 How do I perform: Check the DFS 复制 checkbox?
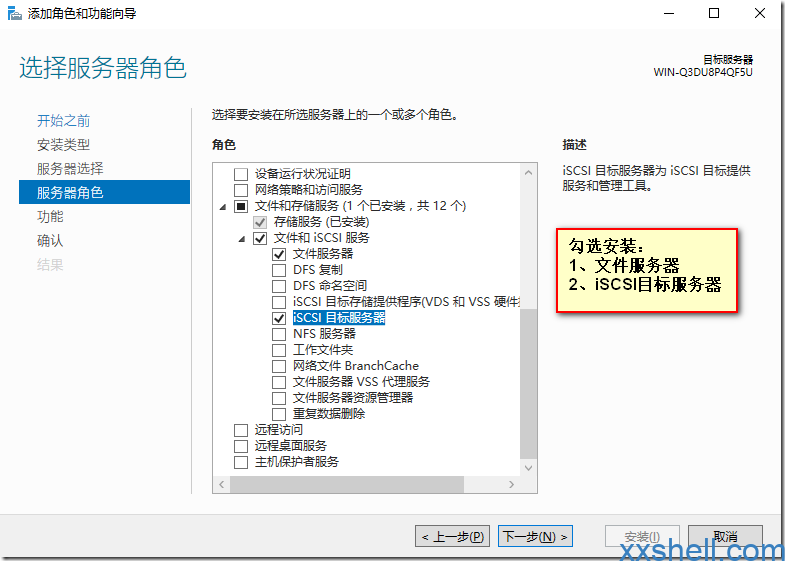(279, 270)
